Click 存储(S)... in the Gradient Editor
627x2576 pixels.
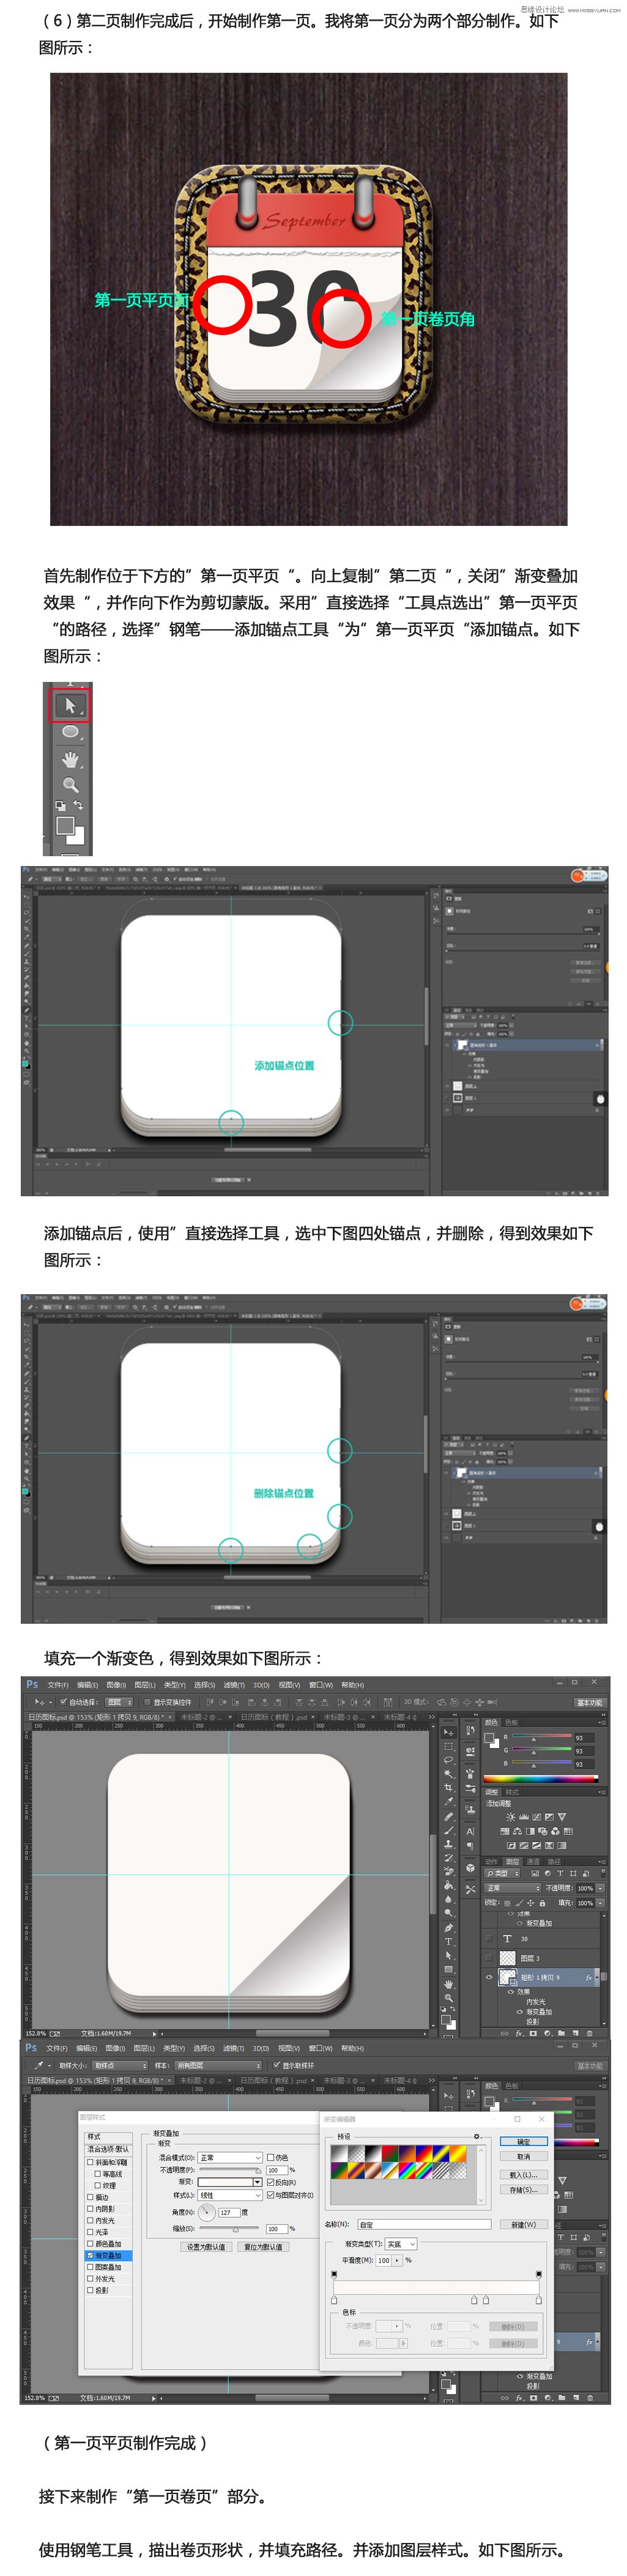click(524, 2190)
